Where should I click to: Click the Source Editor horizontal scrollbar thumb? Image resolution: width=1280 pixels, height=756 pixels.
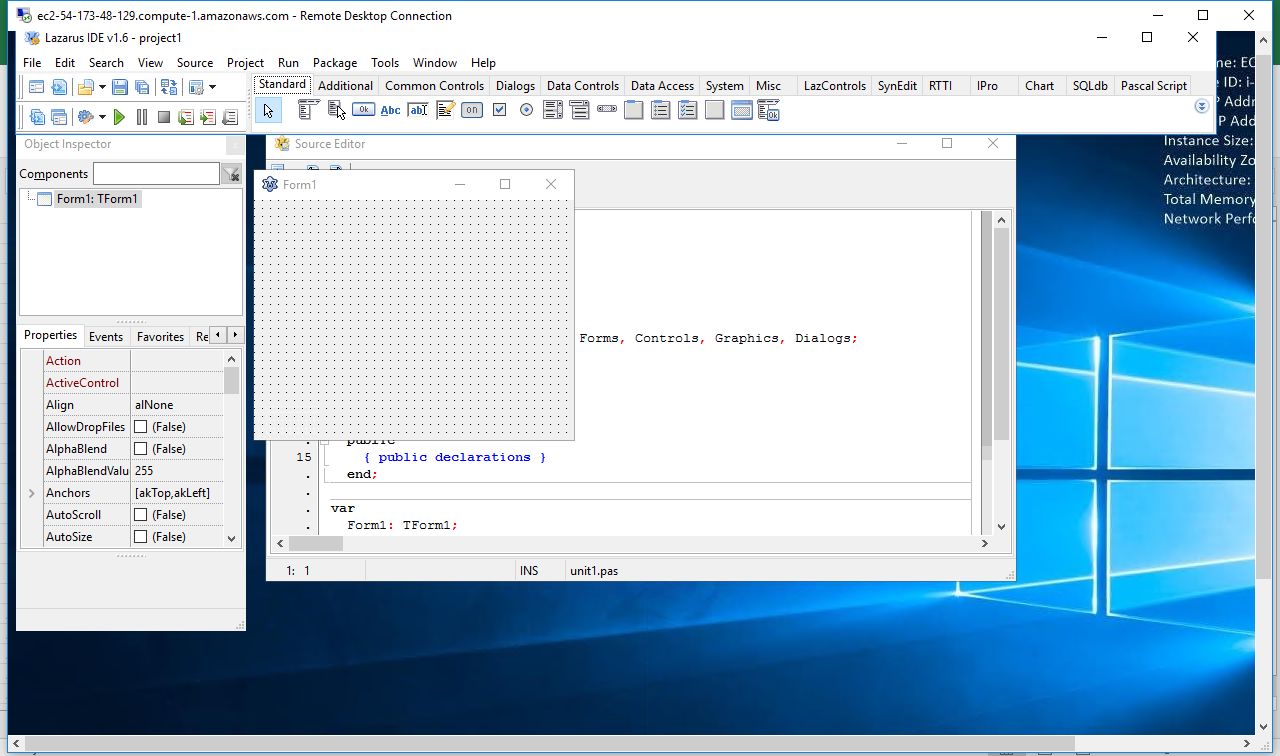[316, 544]
